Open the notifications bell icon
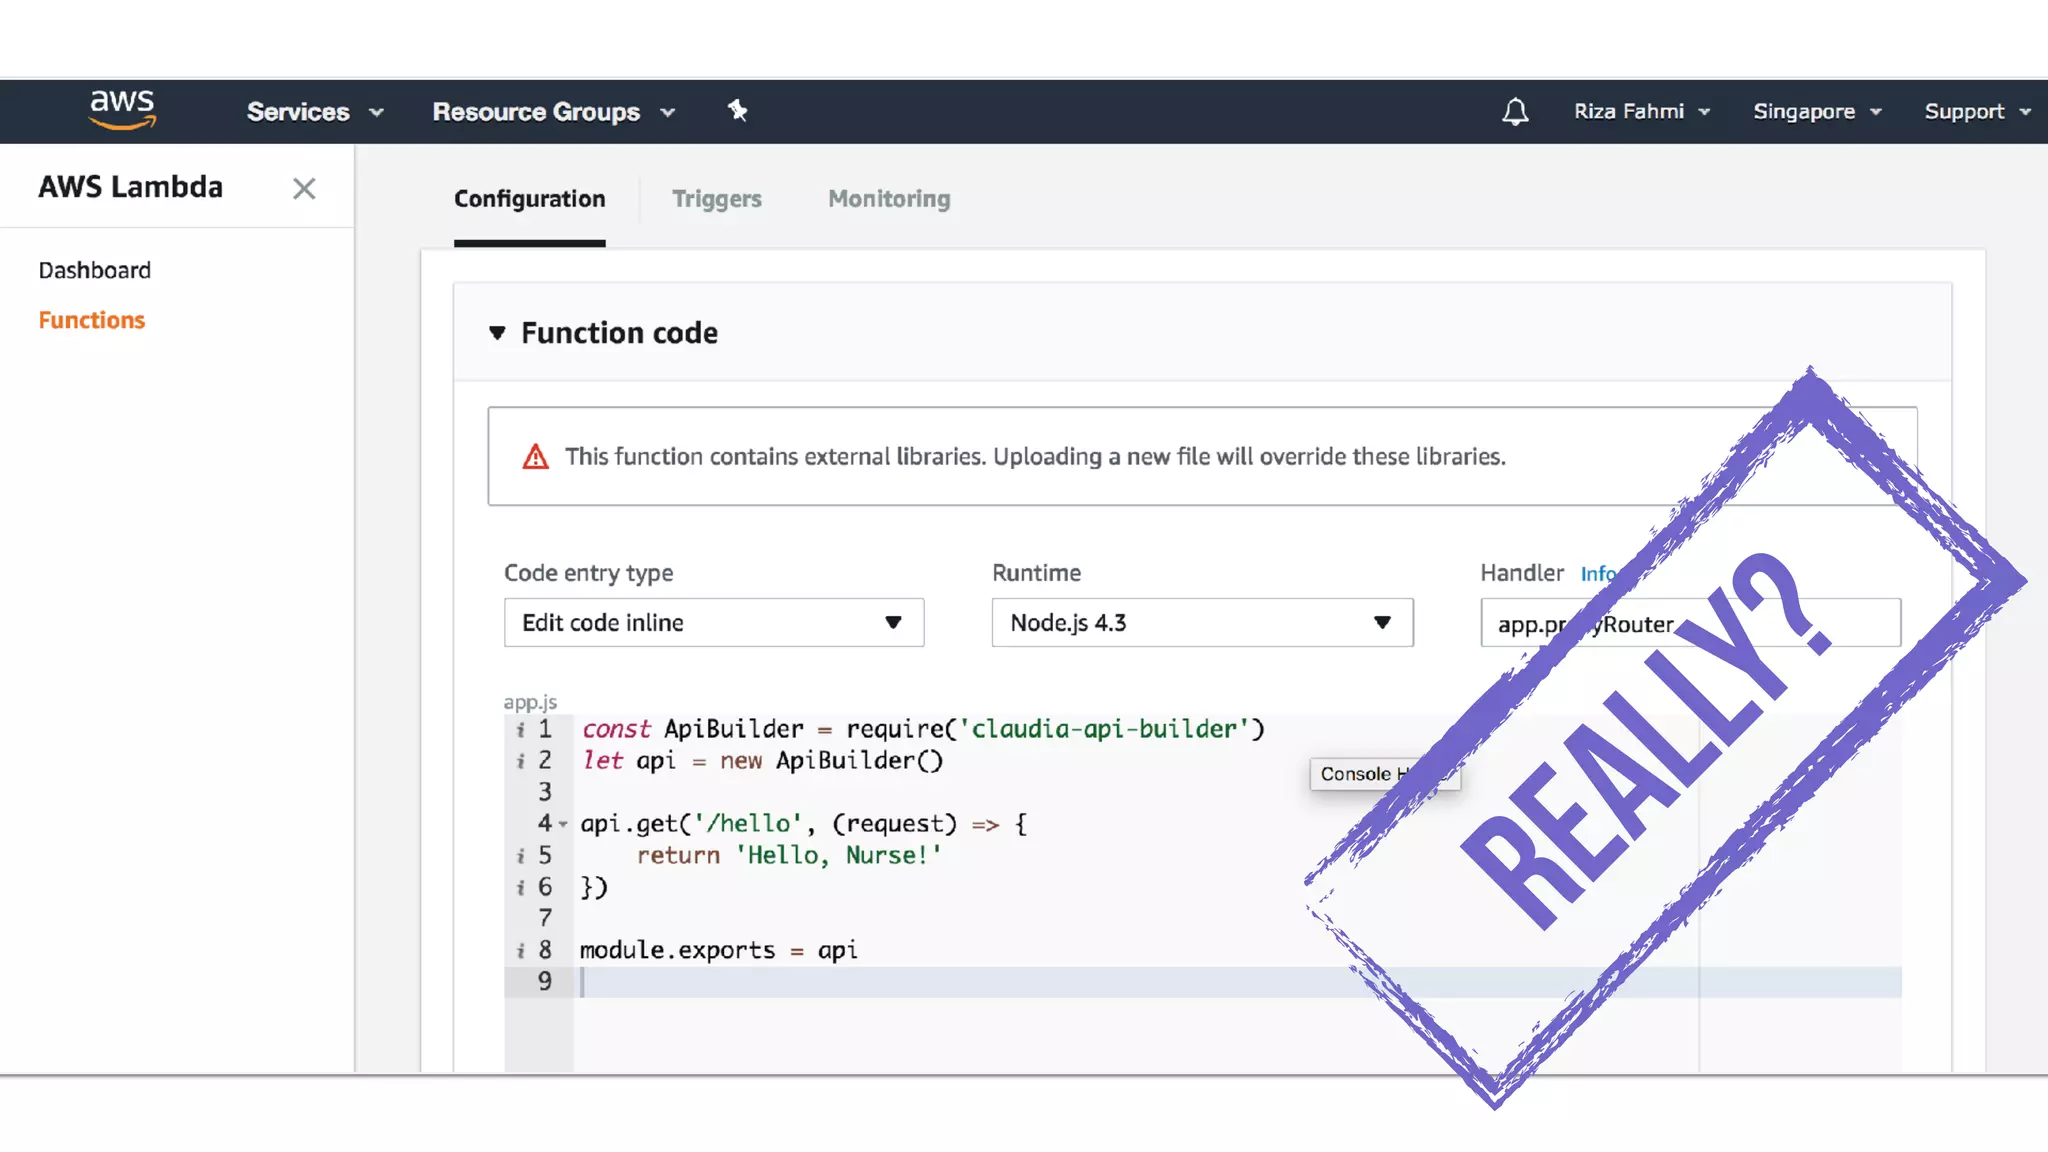Image resolution: width=2048 pixels, height=1152 pixels. pyautogui.click(x=1515, y=111)
